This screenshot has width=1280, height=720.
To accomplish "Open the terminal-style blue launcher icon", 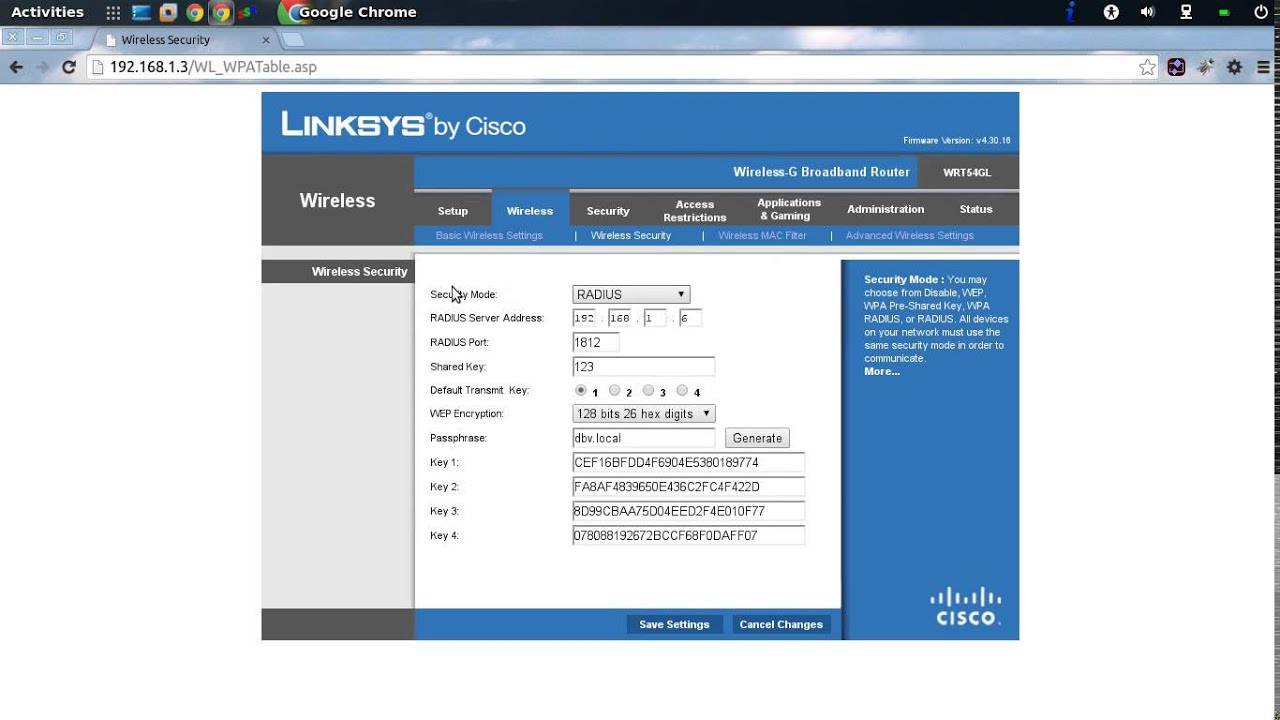I will point(141,13).
